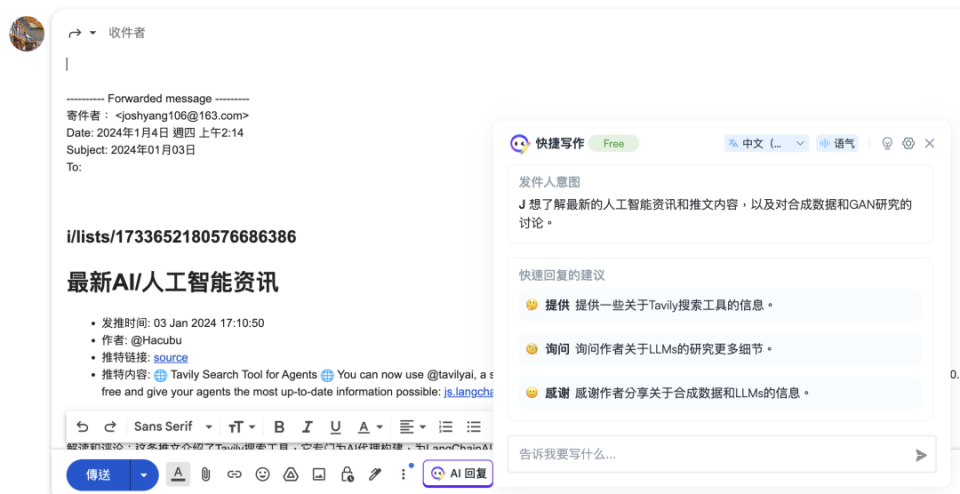The height and width of the screenshot is (494, 960).
Task: Insert a photo
Action: pos(318,474)
